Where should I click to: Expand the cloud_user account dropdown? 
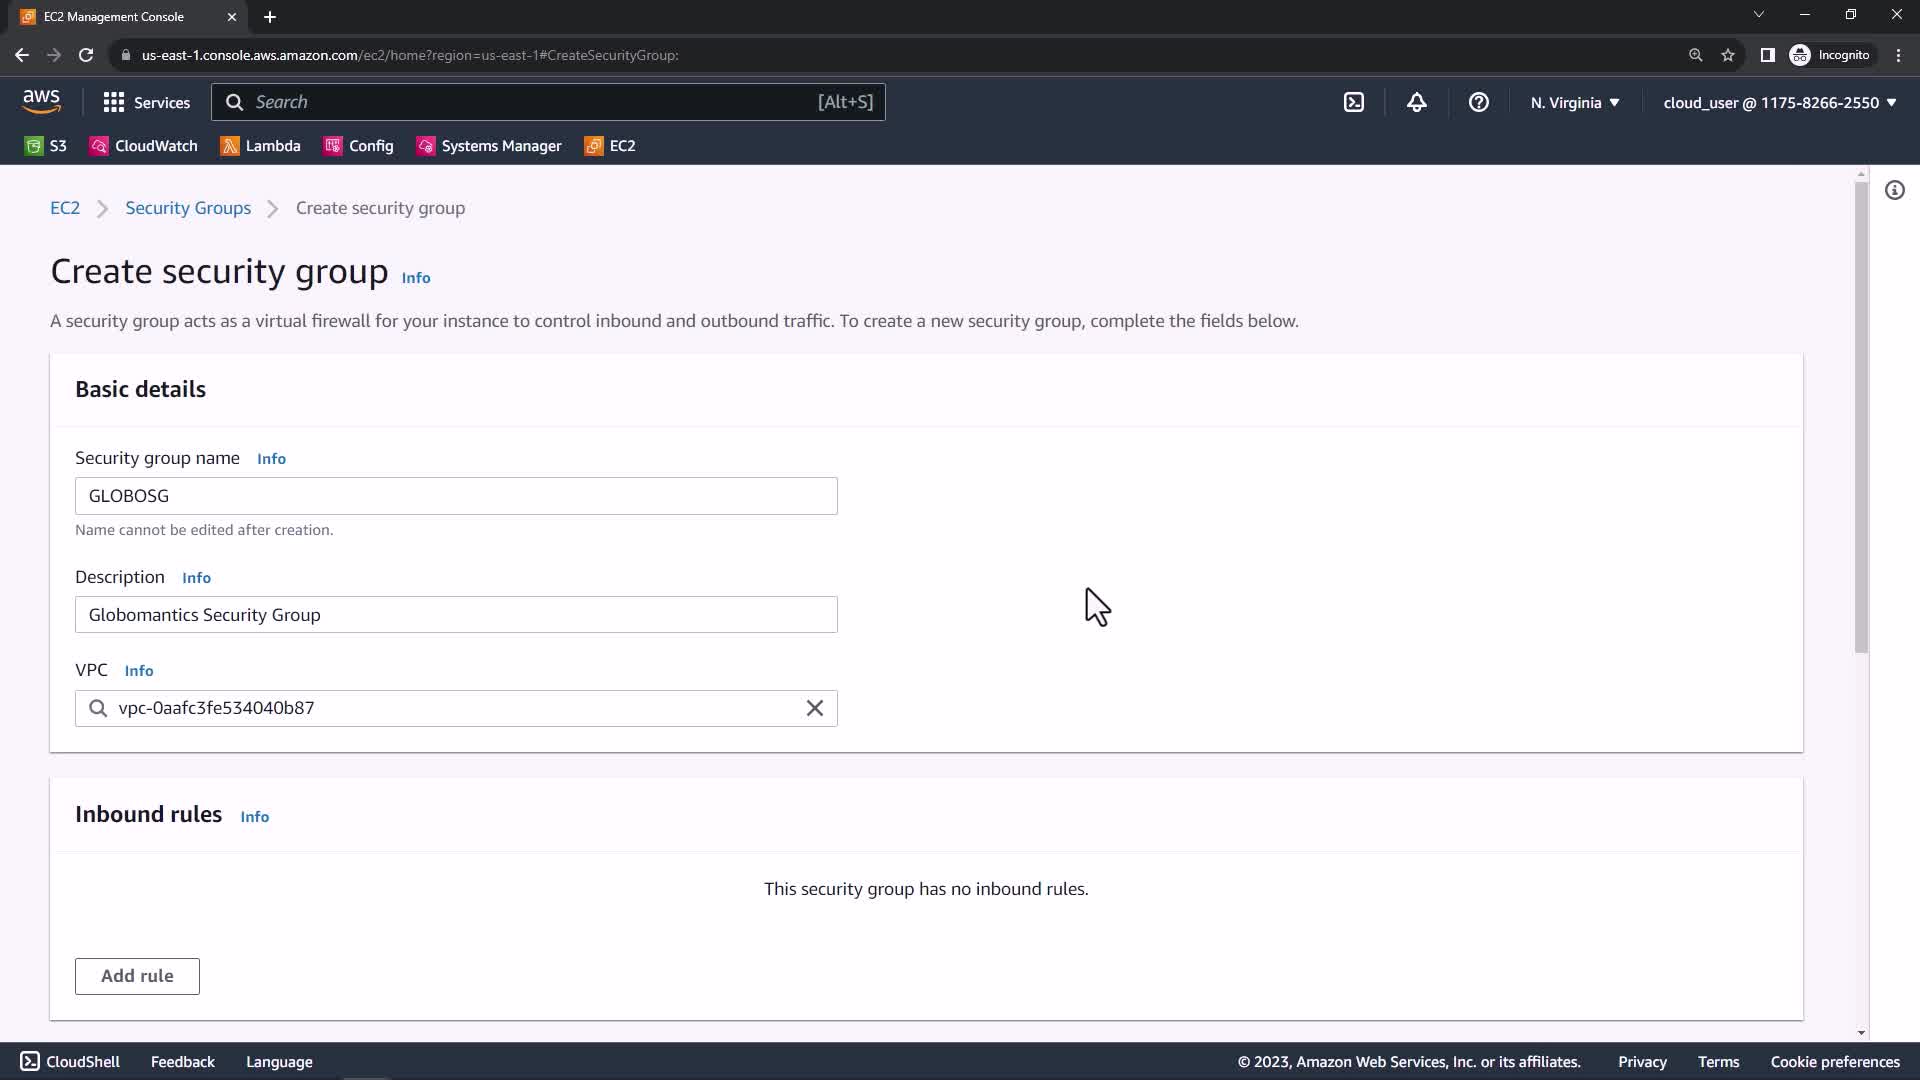(x=1779, y=102)
